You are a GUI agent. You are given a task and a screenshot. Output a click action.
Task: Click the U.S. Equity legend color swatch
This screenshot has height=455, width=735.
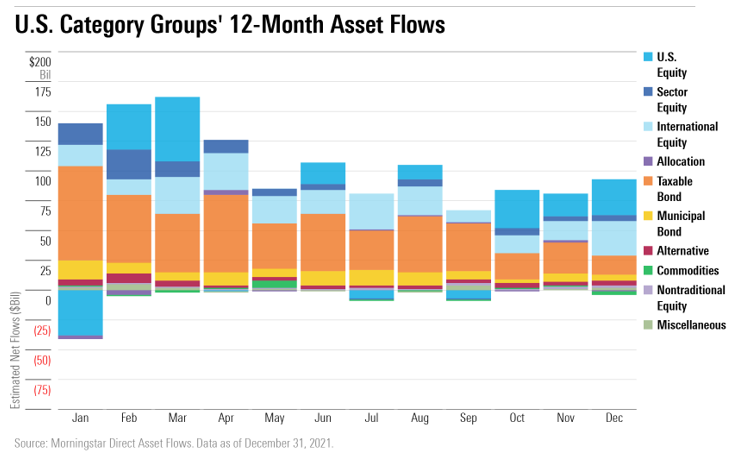pyautogui.click(x=647, y=57)
